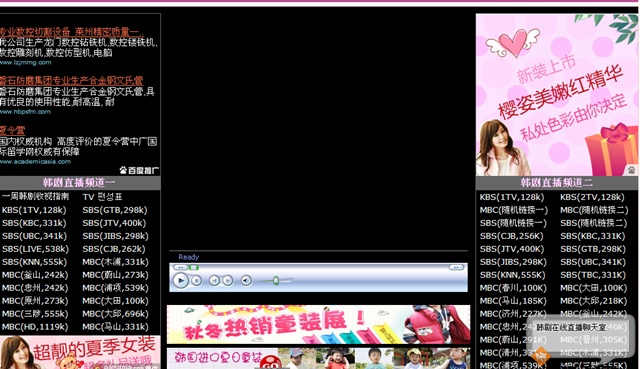The width and height of the screenshot is (640, 369).
Task: Click the rewind button on seek bar
Action: [x=180, y=267]
